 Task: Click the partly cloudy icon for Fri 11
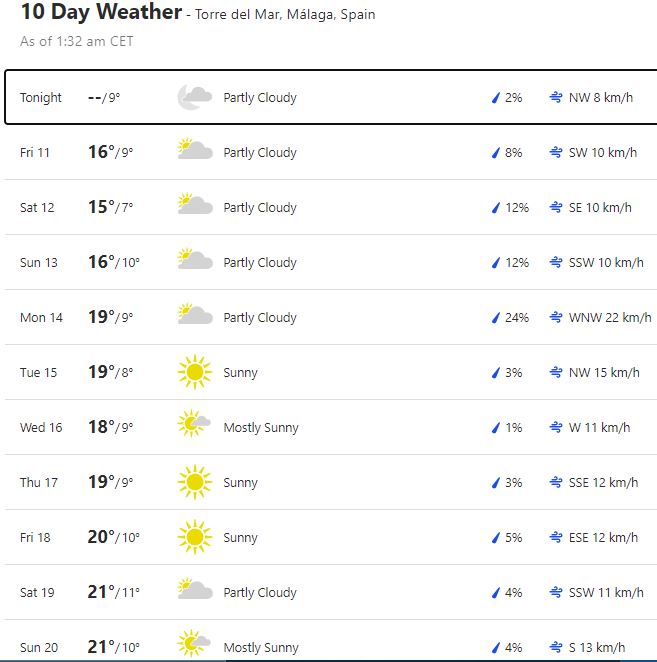[x=194, y=152]
